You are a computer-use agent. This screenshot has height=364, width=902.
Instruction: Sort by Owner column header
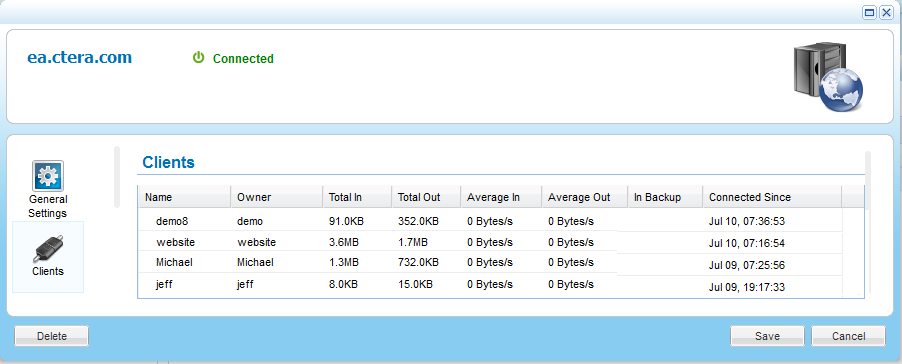coord(277,197)
